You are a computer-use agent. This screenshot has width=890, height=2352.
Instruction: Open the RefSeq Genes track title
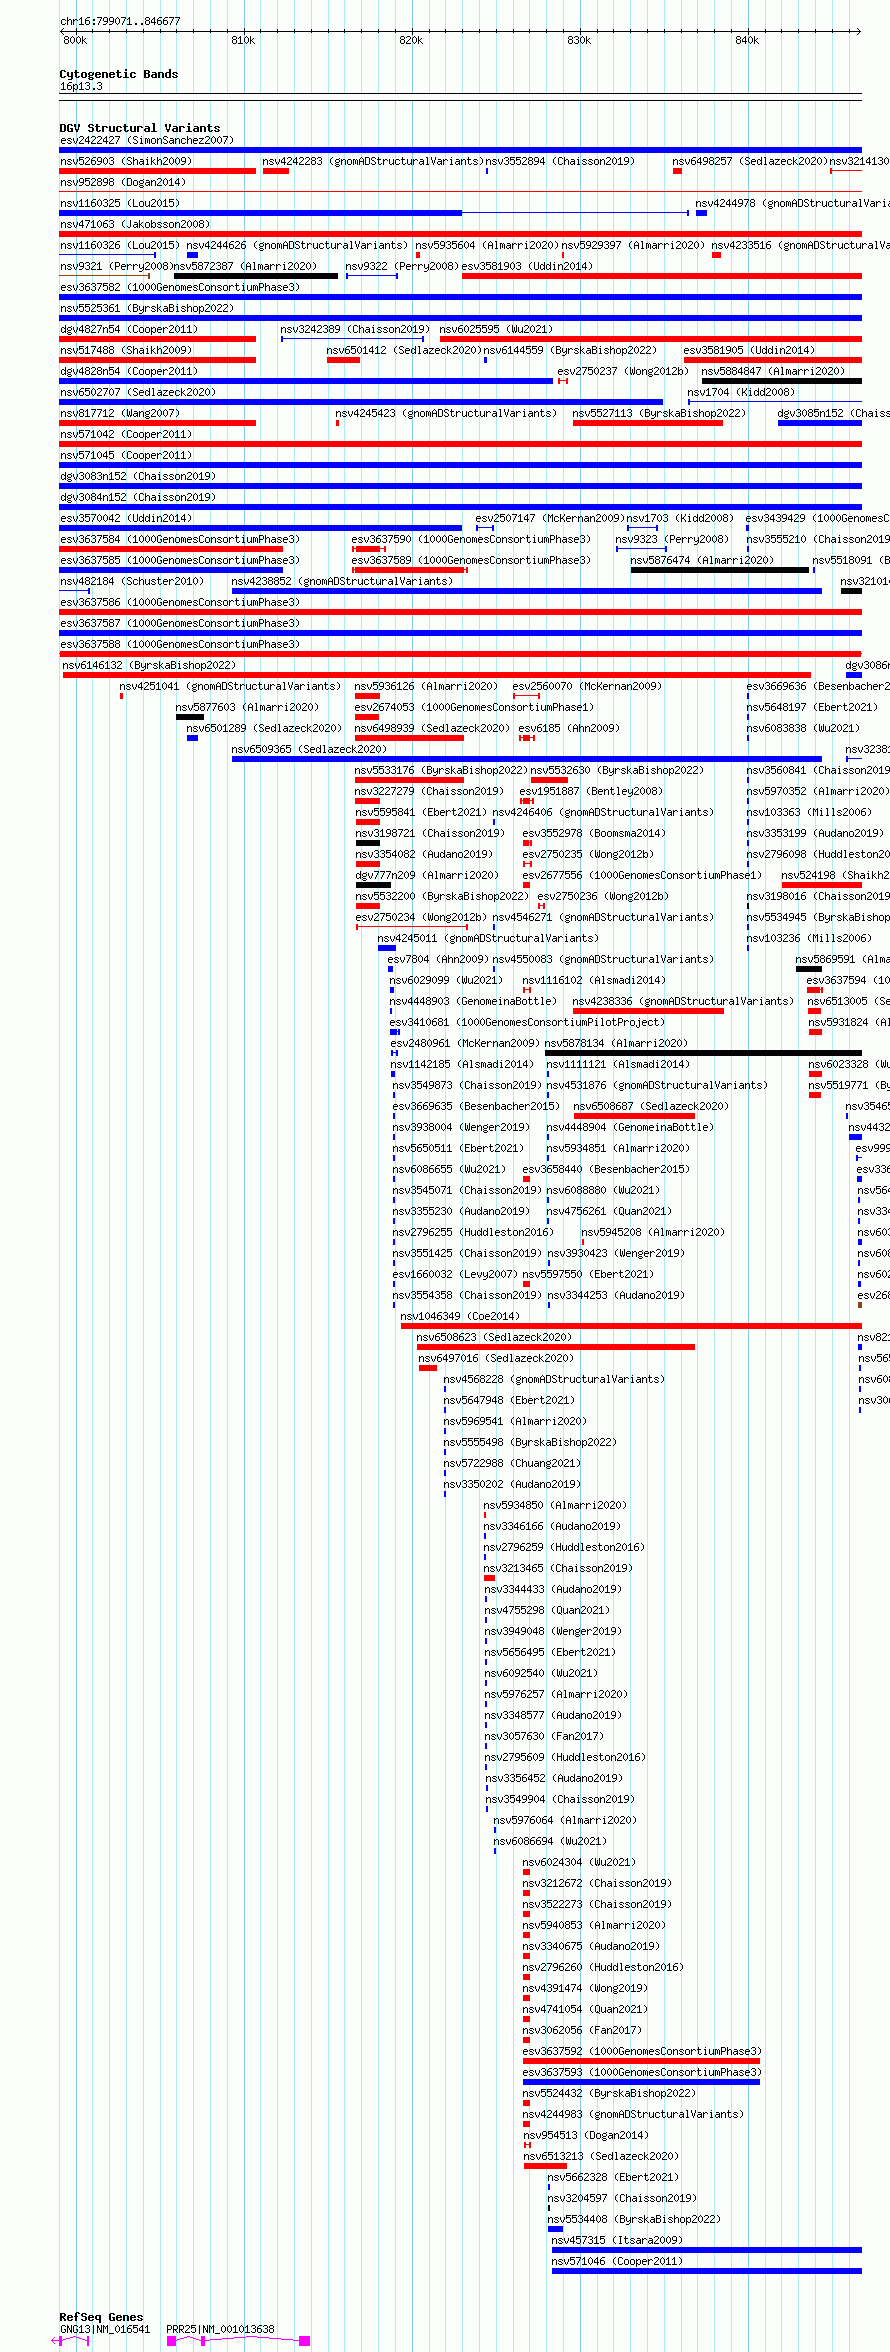pyautogui.click(x=101, y=2317)
